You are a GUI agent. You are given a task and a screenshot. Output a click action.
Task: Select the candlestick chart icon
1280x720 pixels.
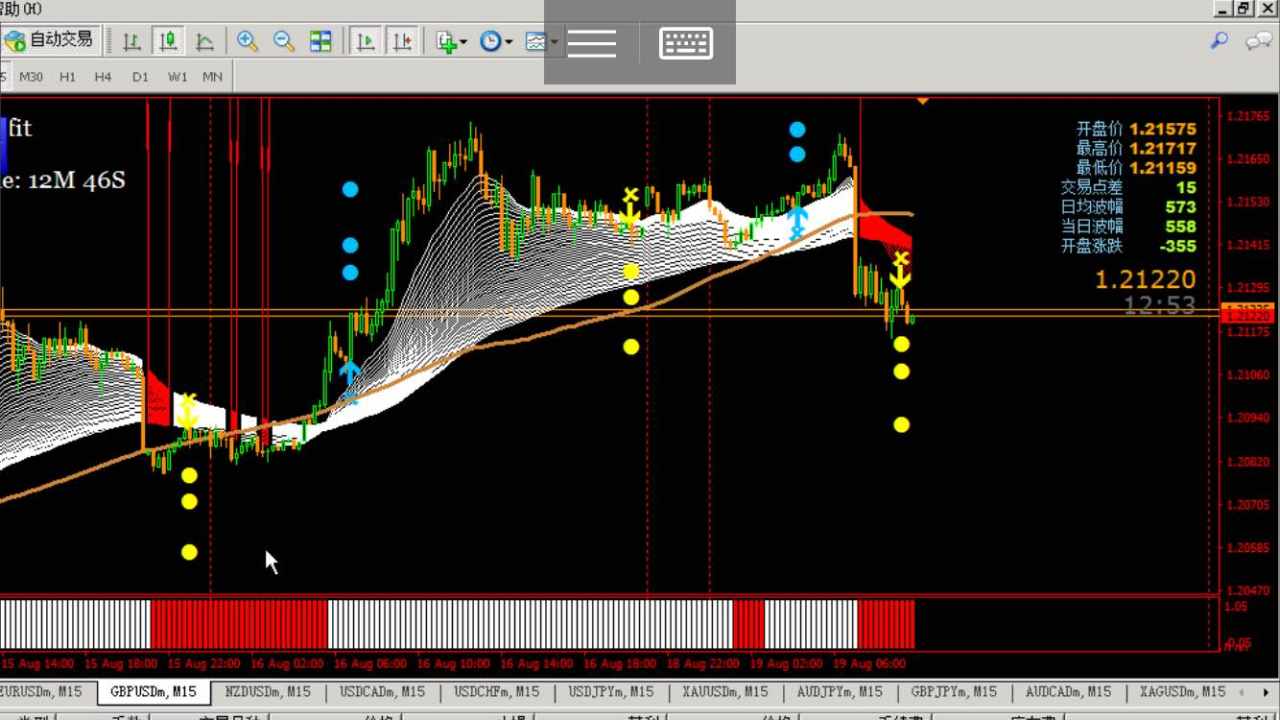(168, 41)
